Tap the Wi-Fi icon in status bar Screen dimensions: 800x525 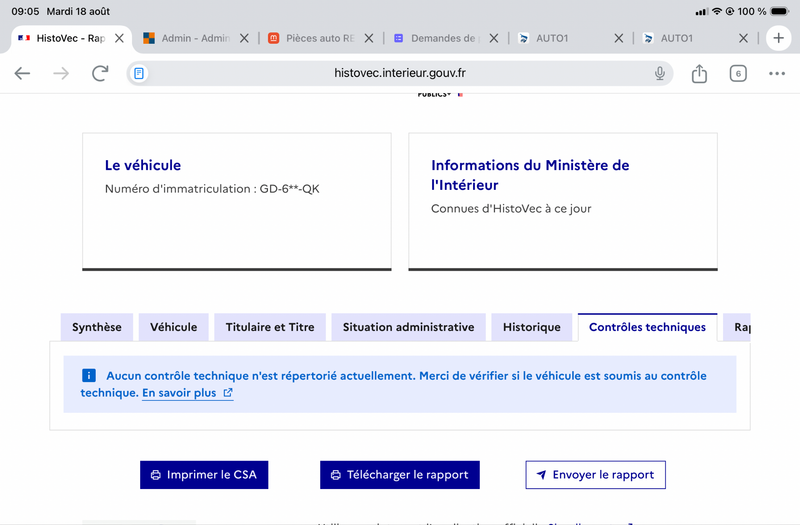click(717, 11)
